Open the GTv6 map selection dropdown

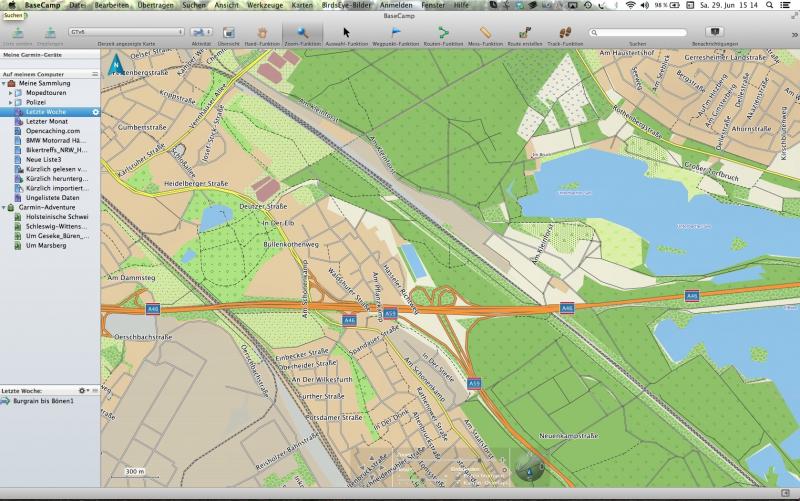(126, 32)
